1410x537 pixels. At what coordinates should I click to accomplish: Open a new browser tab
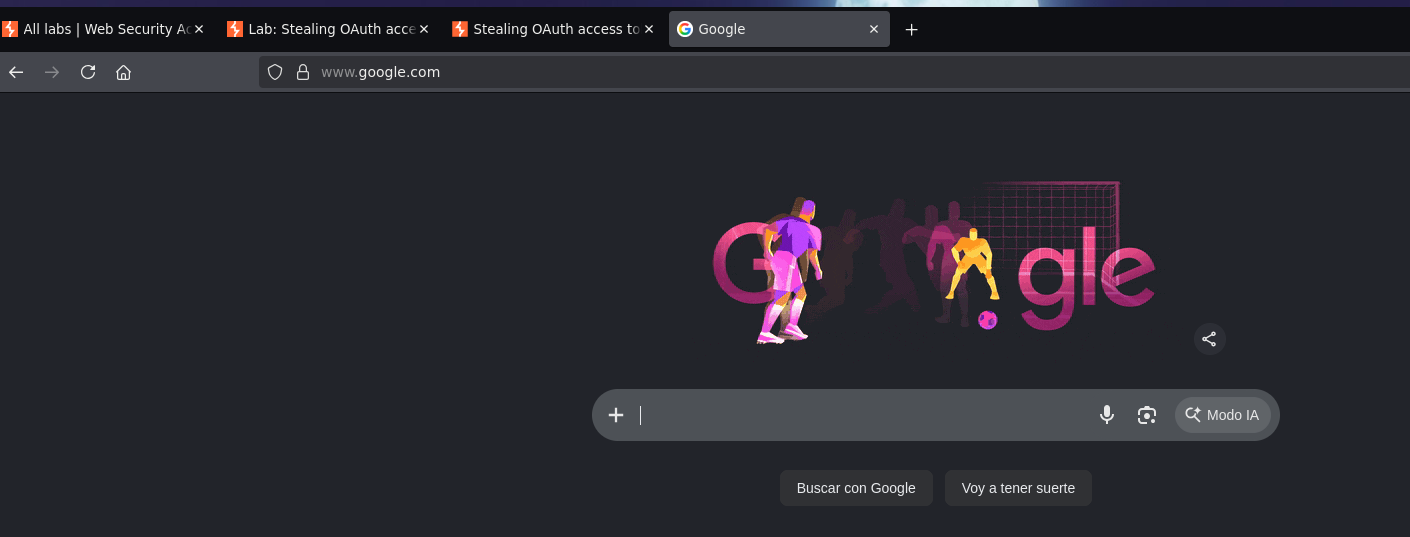pyautogui.click(x=911, y=30)
